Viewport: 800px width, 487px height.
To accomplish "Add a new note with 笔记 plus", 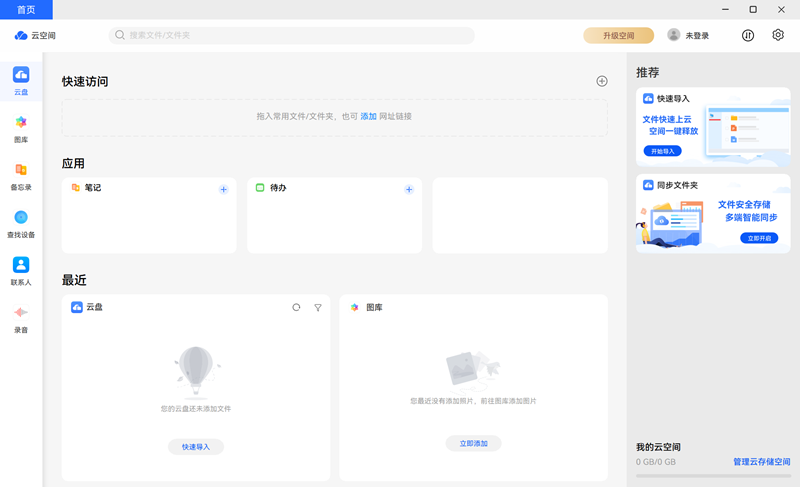I will [x=223, y=189].
